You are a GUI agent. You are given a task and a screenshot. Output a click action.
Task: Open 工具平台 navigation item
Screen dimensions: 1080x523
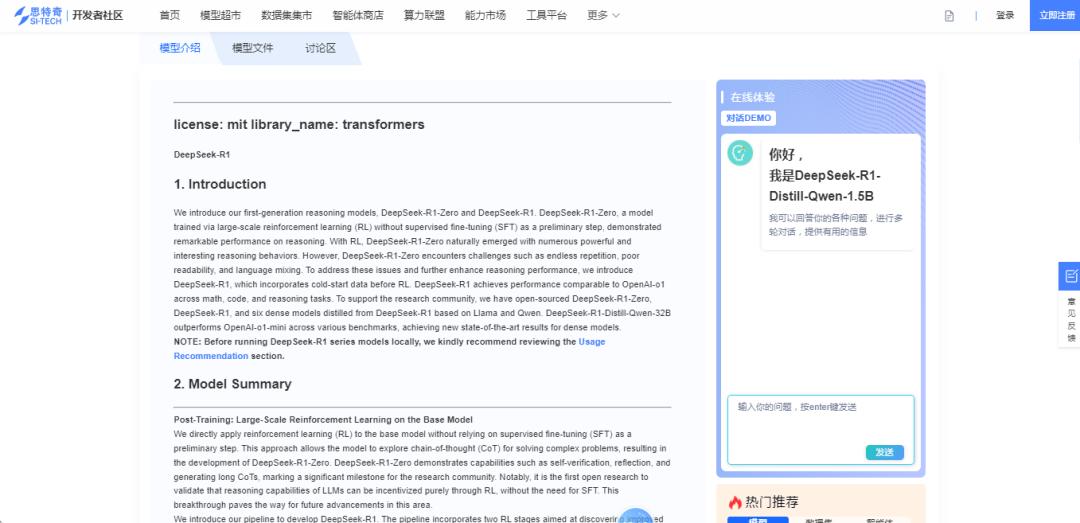click(x=546, y=15)
